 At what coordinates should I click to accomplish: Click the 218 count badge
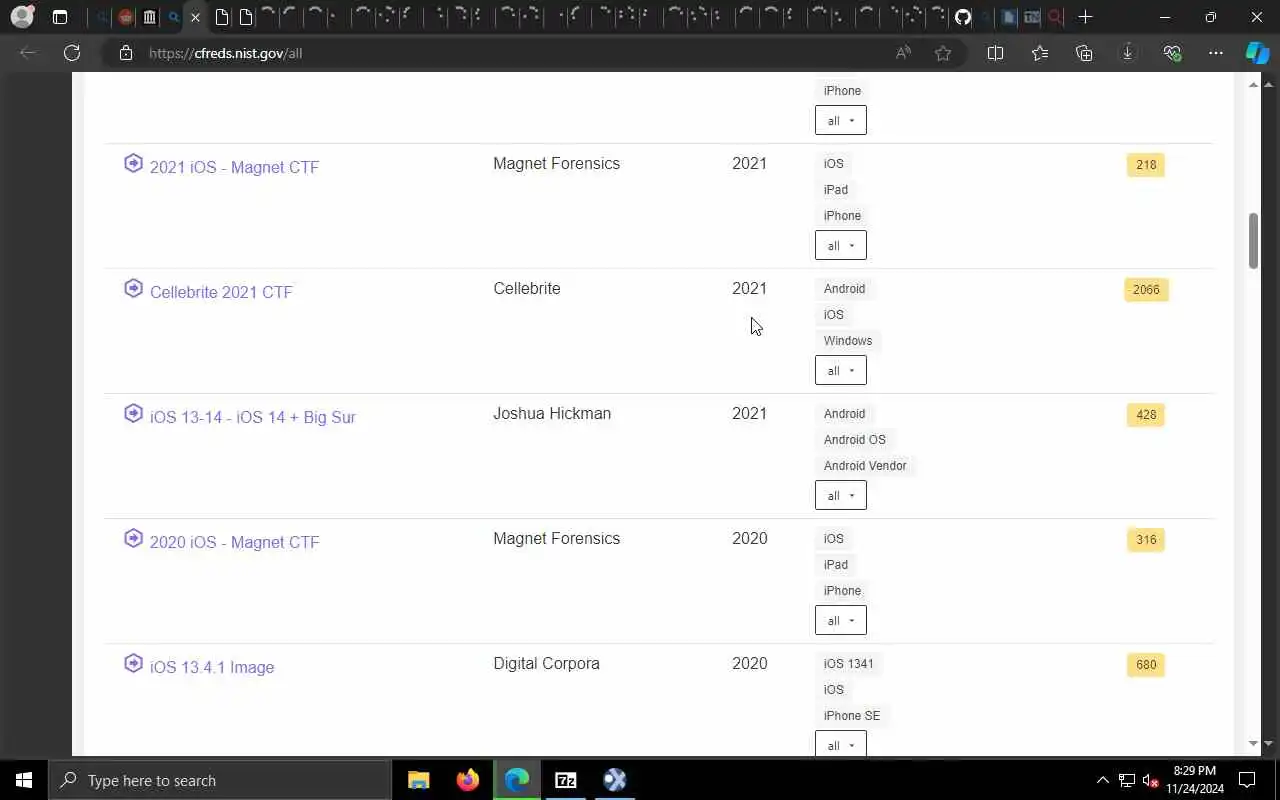pyautogui.click(x=1146, y=165)
